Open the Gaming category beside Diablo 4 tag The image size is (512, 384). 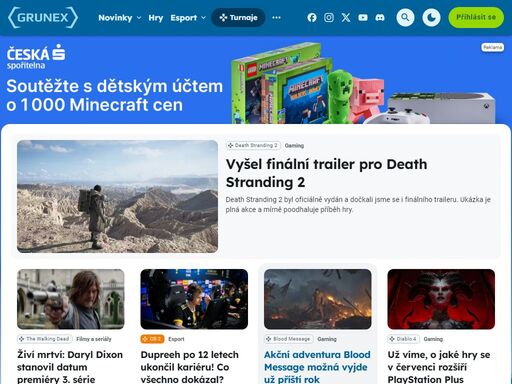coord(433,339)
